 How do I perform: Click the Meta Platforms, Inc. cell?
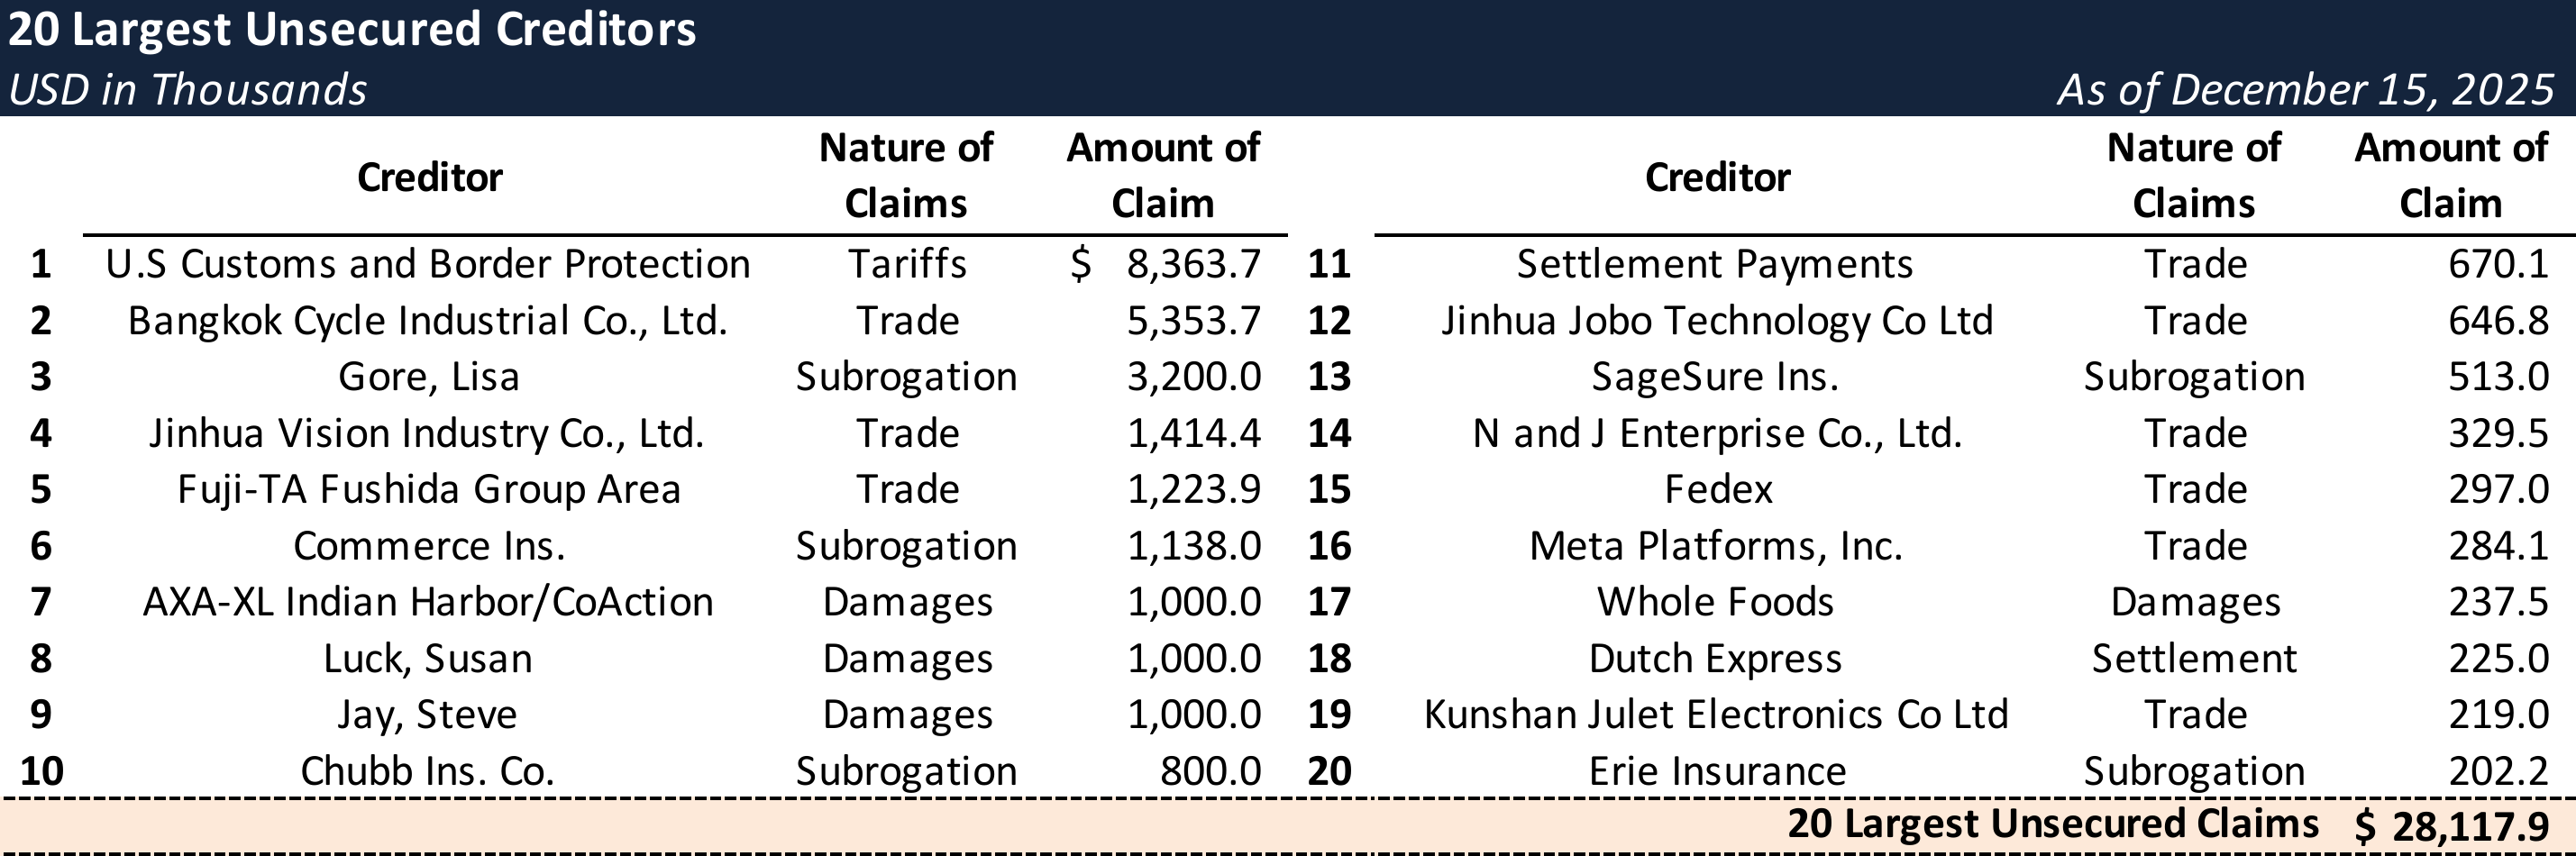coord(1716,546)
